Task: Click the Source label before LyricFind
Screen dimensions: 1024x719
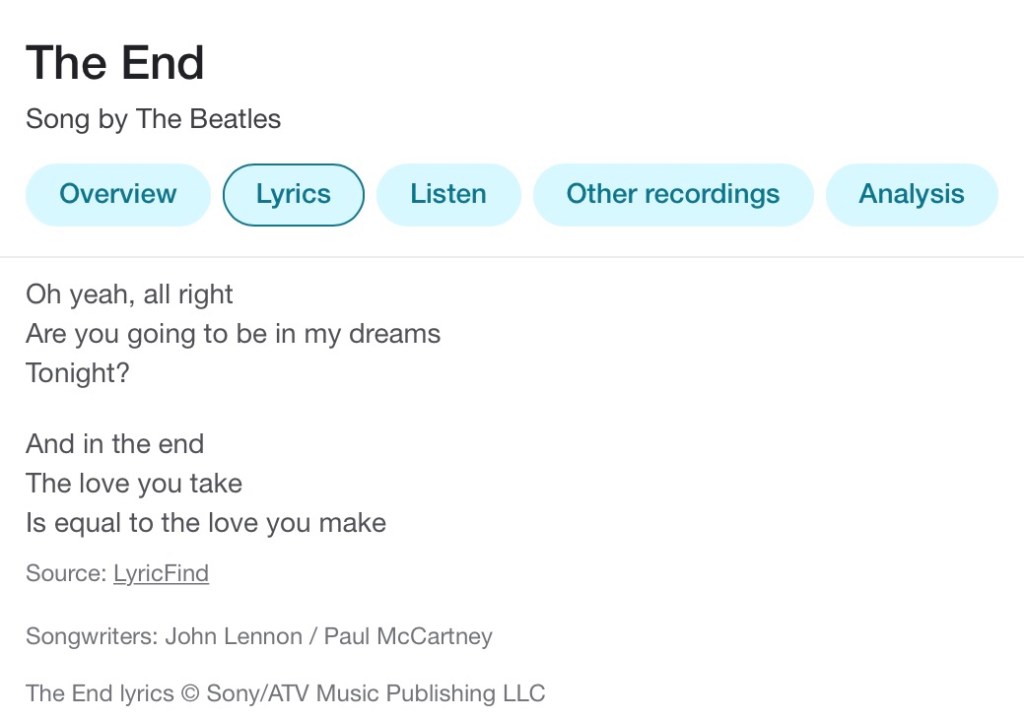Action: click(65, 574)
